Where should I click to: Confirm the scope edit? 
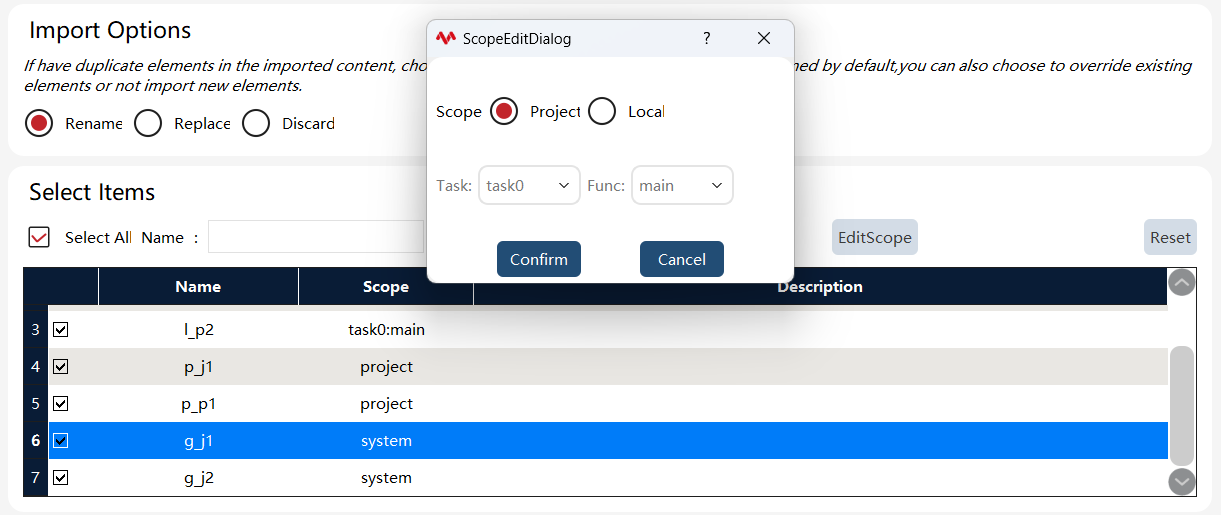[539, 259]
